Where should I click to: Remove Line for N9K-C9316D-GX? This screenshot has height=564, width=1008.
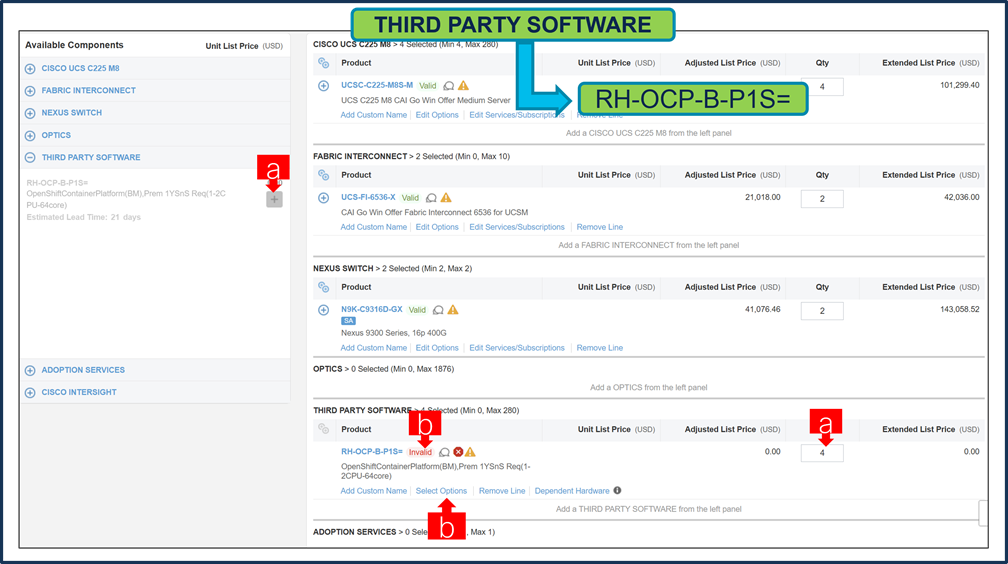[600, 348]
